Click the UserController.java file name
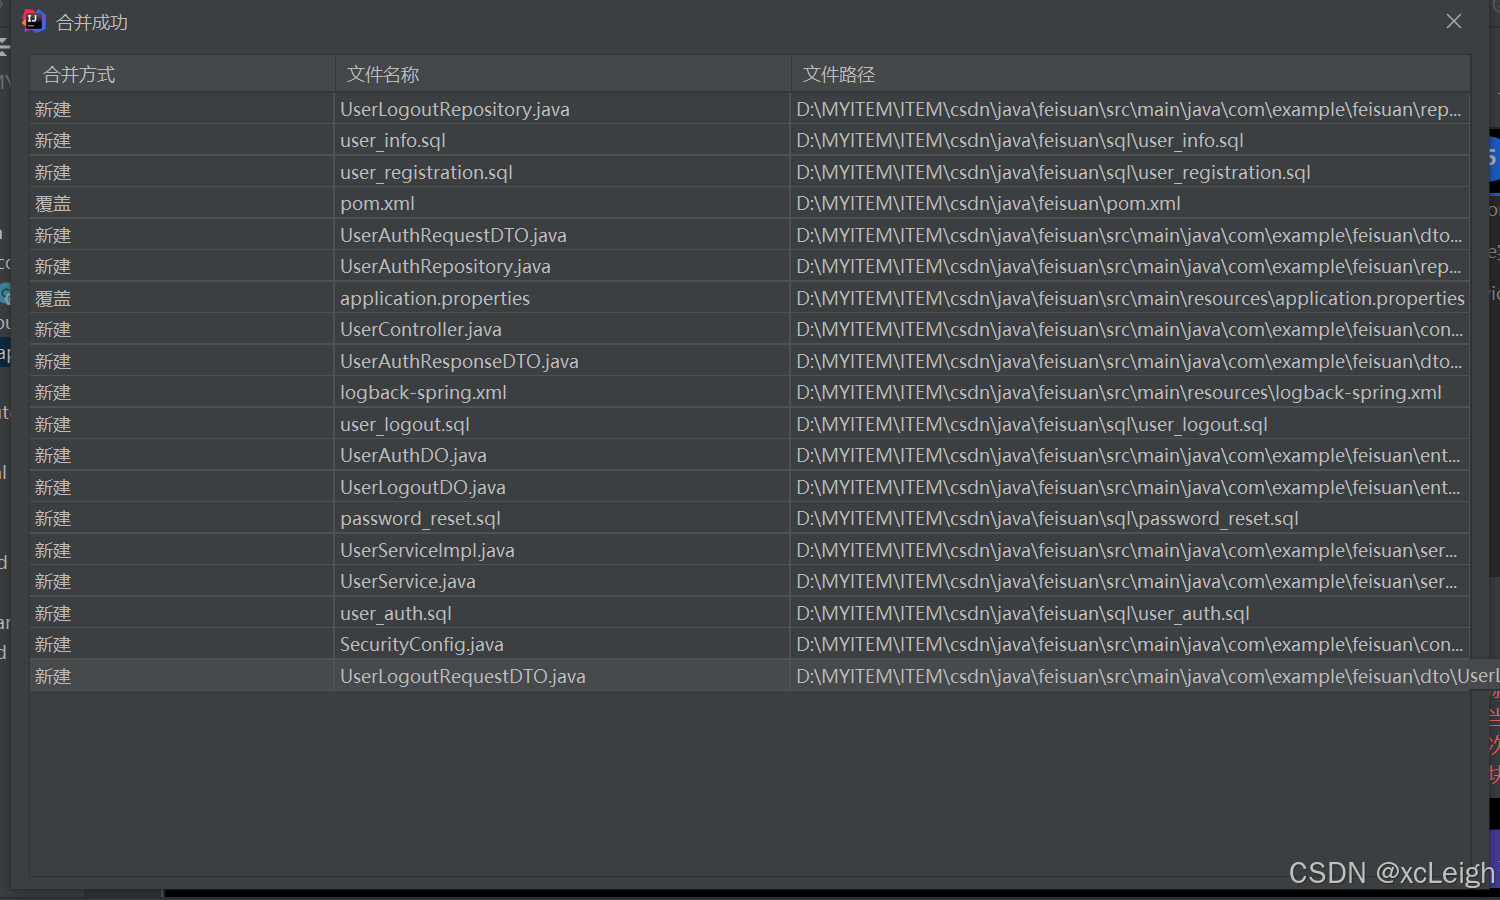This screenshot has height=900, width=1500. point(421,330)
